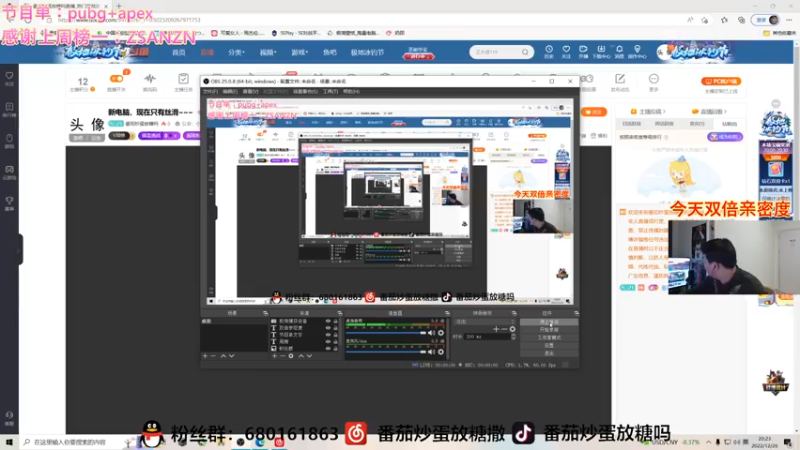Viewport: 800px width, 450px height.
Task: Move the source down in Sources panel
Action: point(309,356)
